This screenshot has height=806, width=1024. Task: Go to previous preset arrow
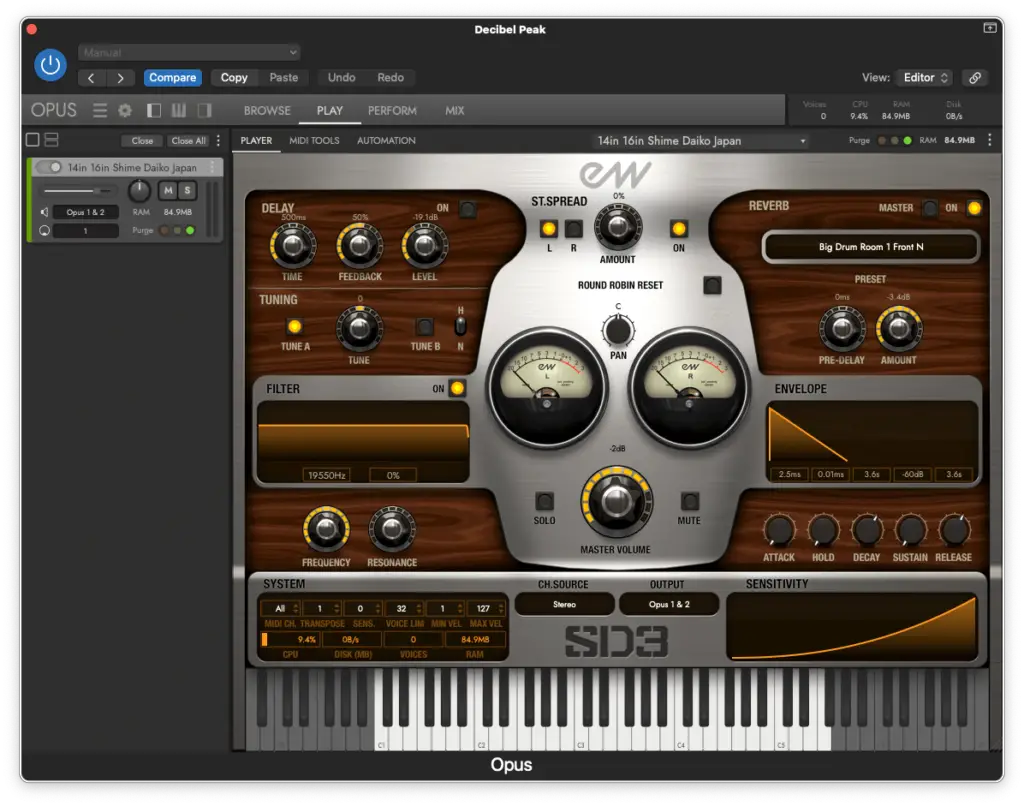click(x=91, y=78)
